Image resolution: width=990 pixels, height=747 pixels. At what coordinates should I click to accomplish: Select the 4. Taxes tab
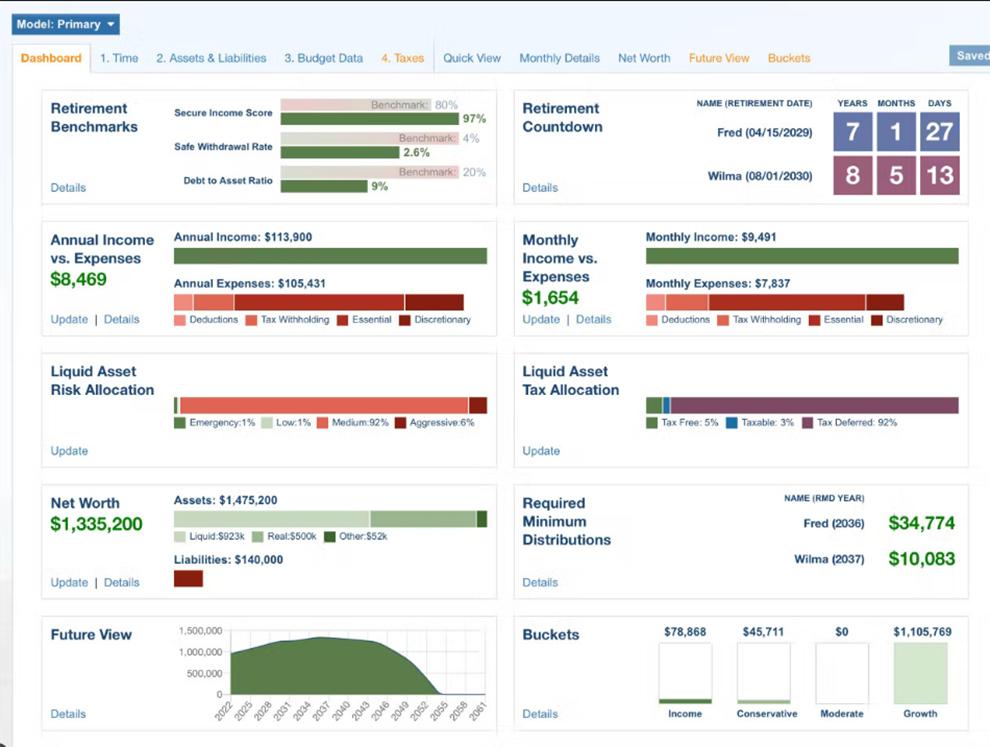(402, 58)
